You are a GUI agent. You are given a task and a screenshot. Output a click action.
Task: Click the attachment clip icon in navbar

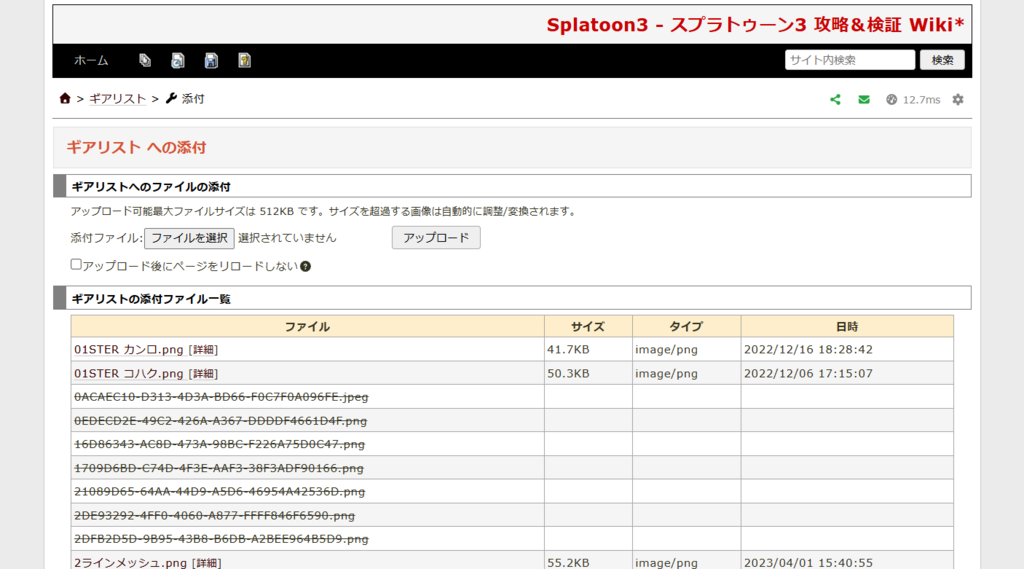point(145,60)
